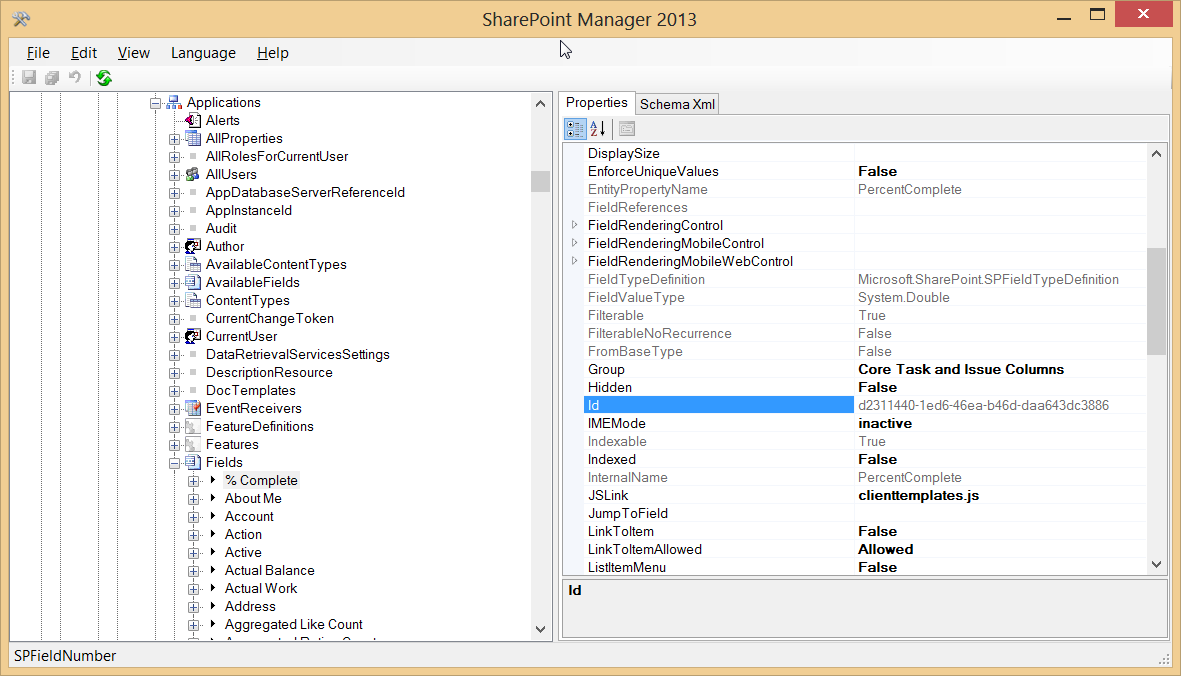Select the Aggregated Like Count field
Viewport: 1181px width, 676px height.
[x=293, y=625]
